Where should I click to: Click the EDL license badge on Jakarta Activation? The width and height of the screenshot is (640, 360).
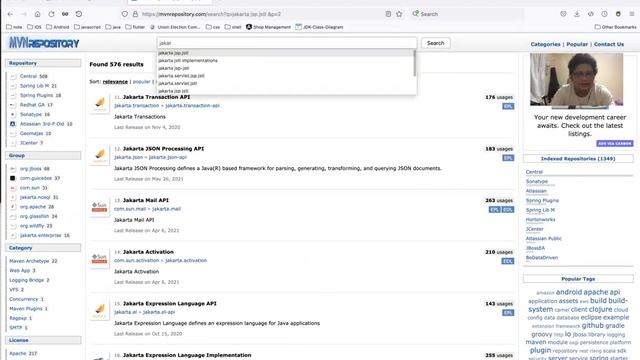coord(508,261)
